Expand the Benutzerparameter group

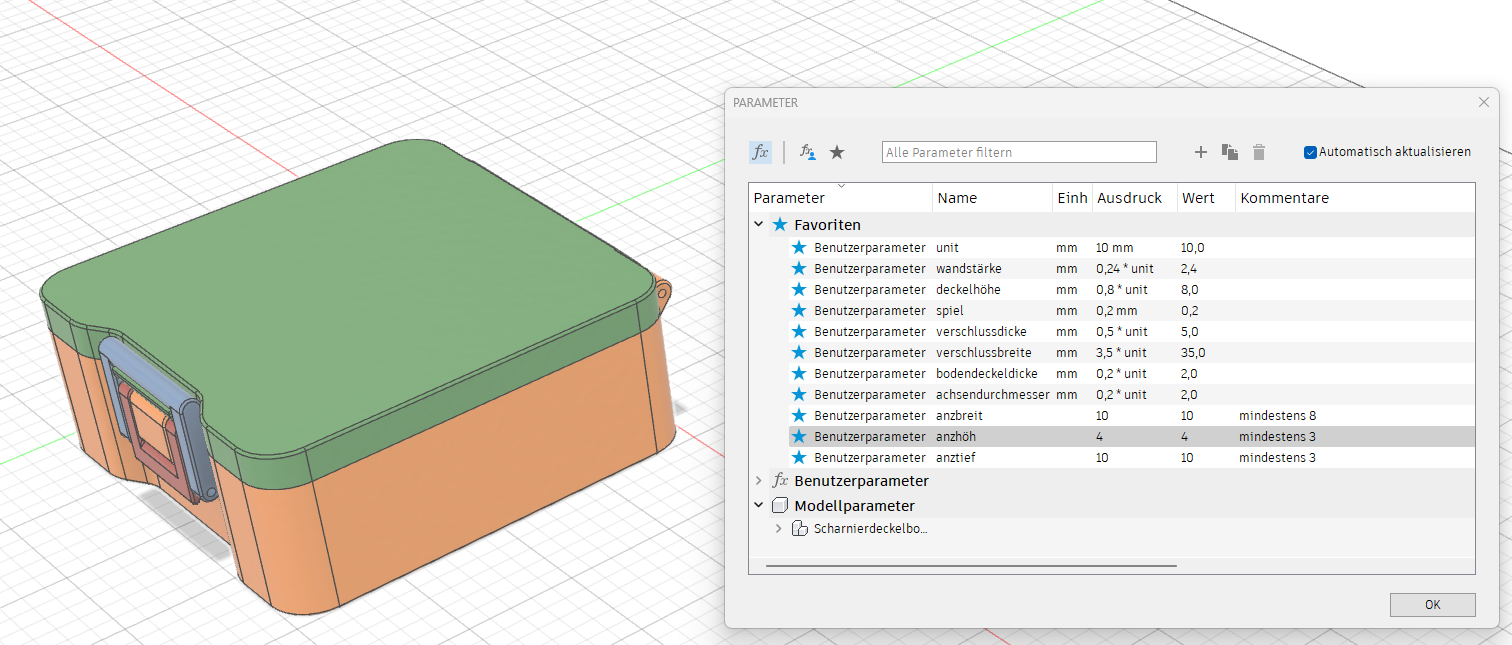pyautogui.click(x=760, y=481)
